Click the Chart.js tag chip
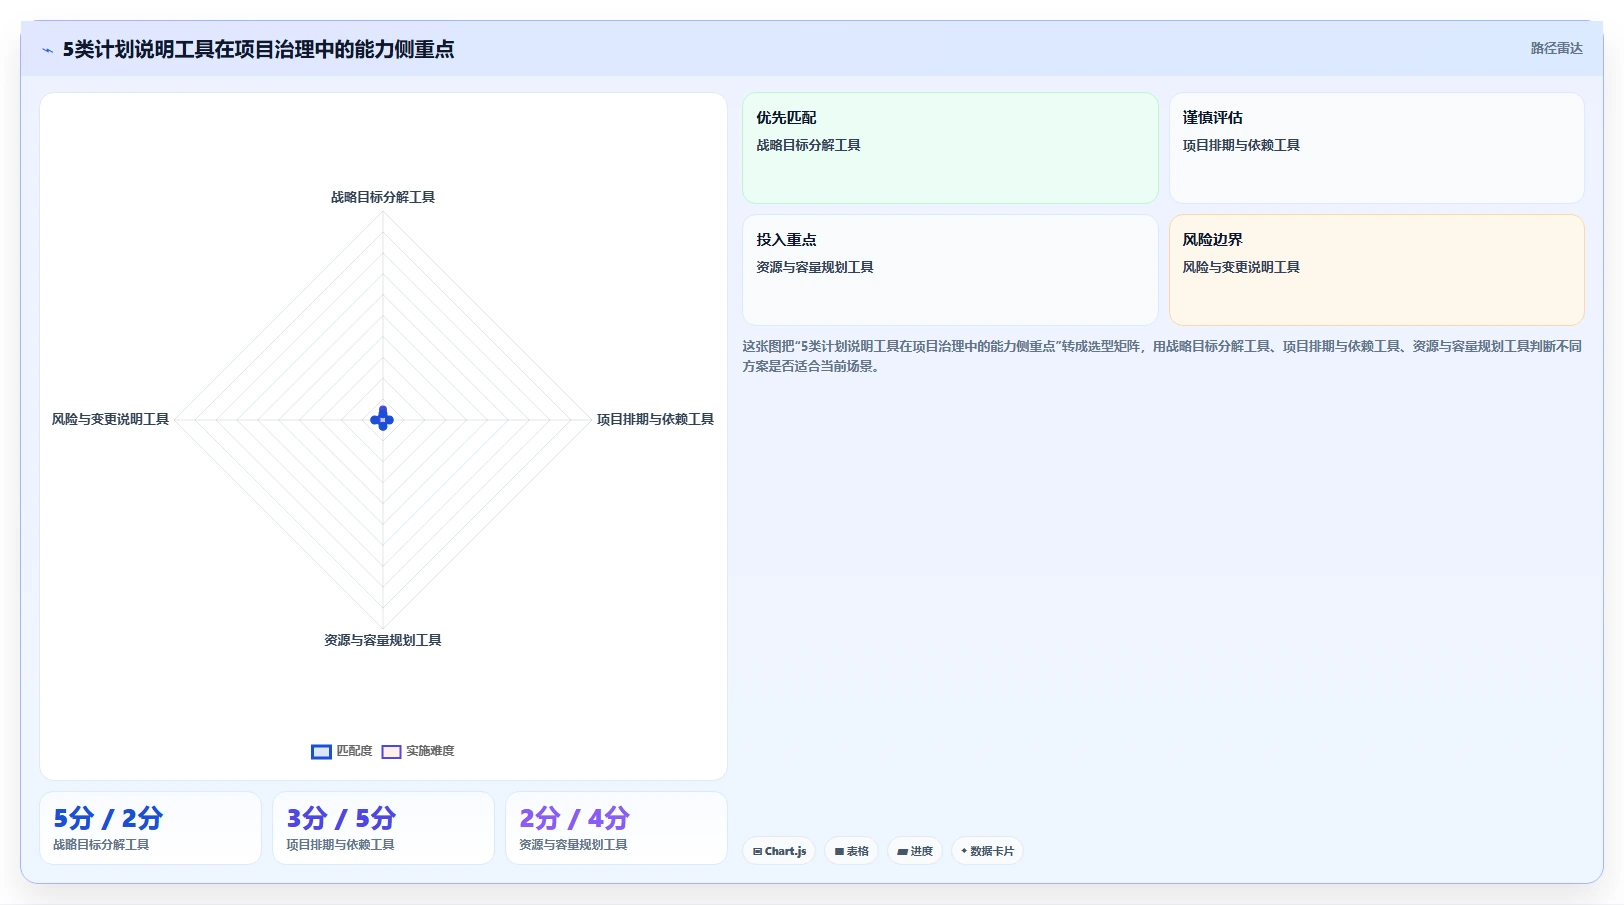 pyautogui.click(x=779, y=851)
